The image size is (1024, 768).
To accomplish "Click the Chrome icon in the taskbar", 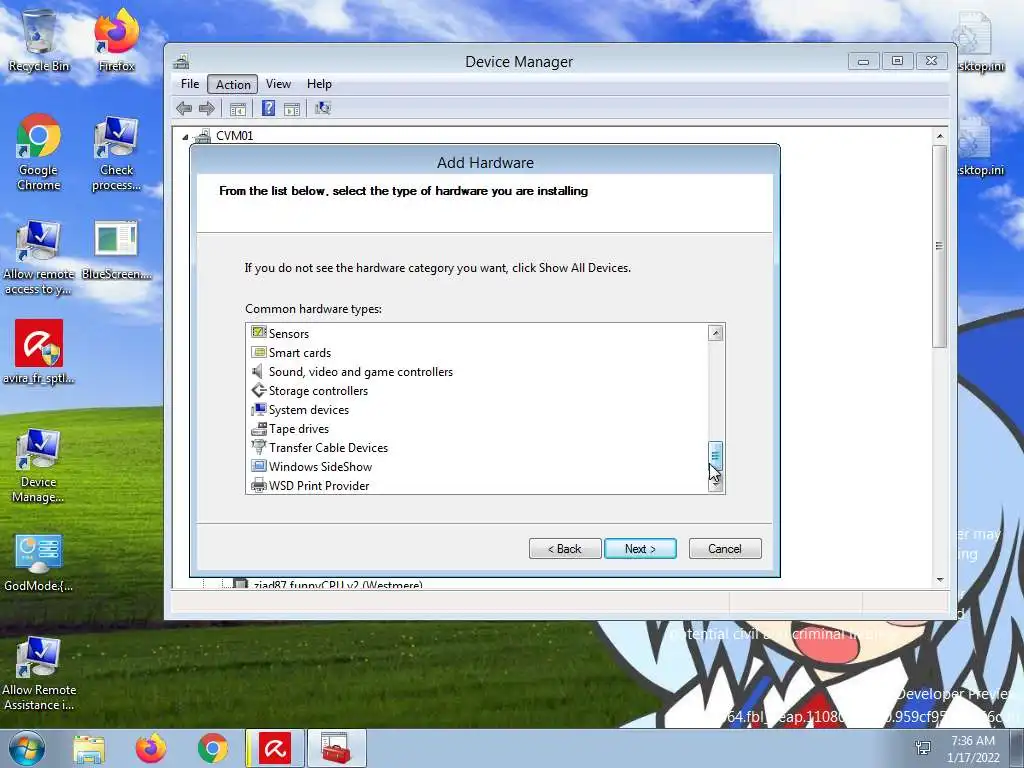I will pos(212,748).
